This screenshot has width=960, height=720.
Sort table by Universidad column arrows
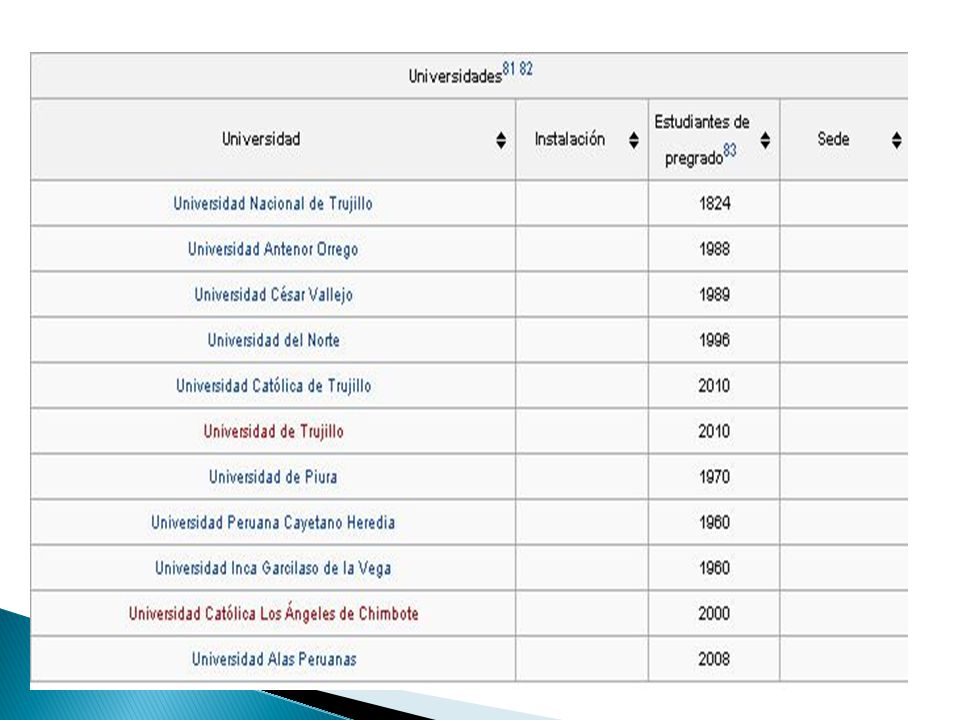[501, 140]
